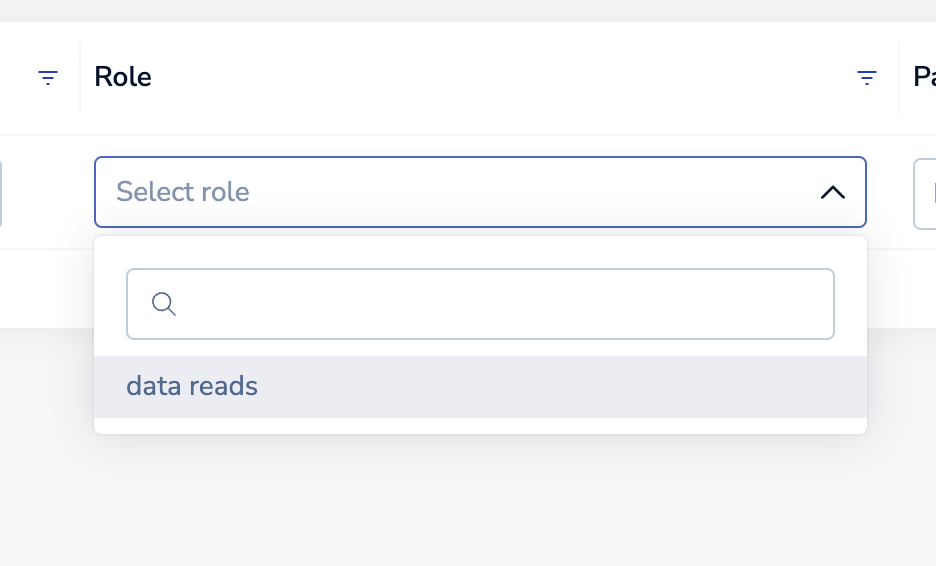The height and width of the screenshot is (566, 936).
Task: Collapse role dropdown with the chevron arrow
Action: (x=832, y=192)
